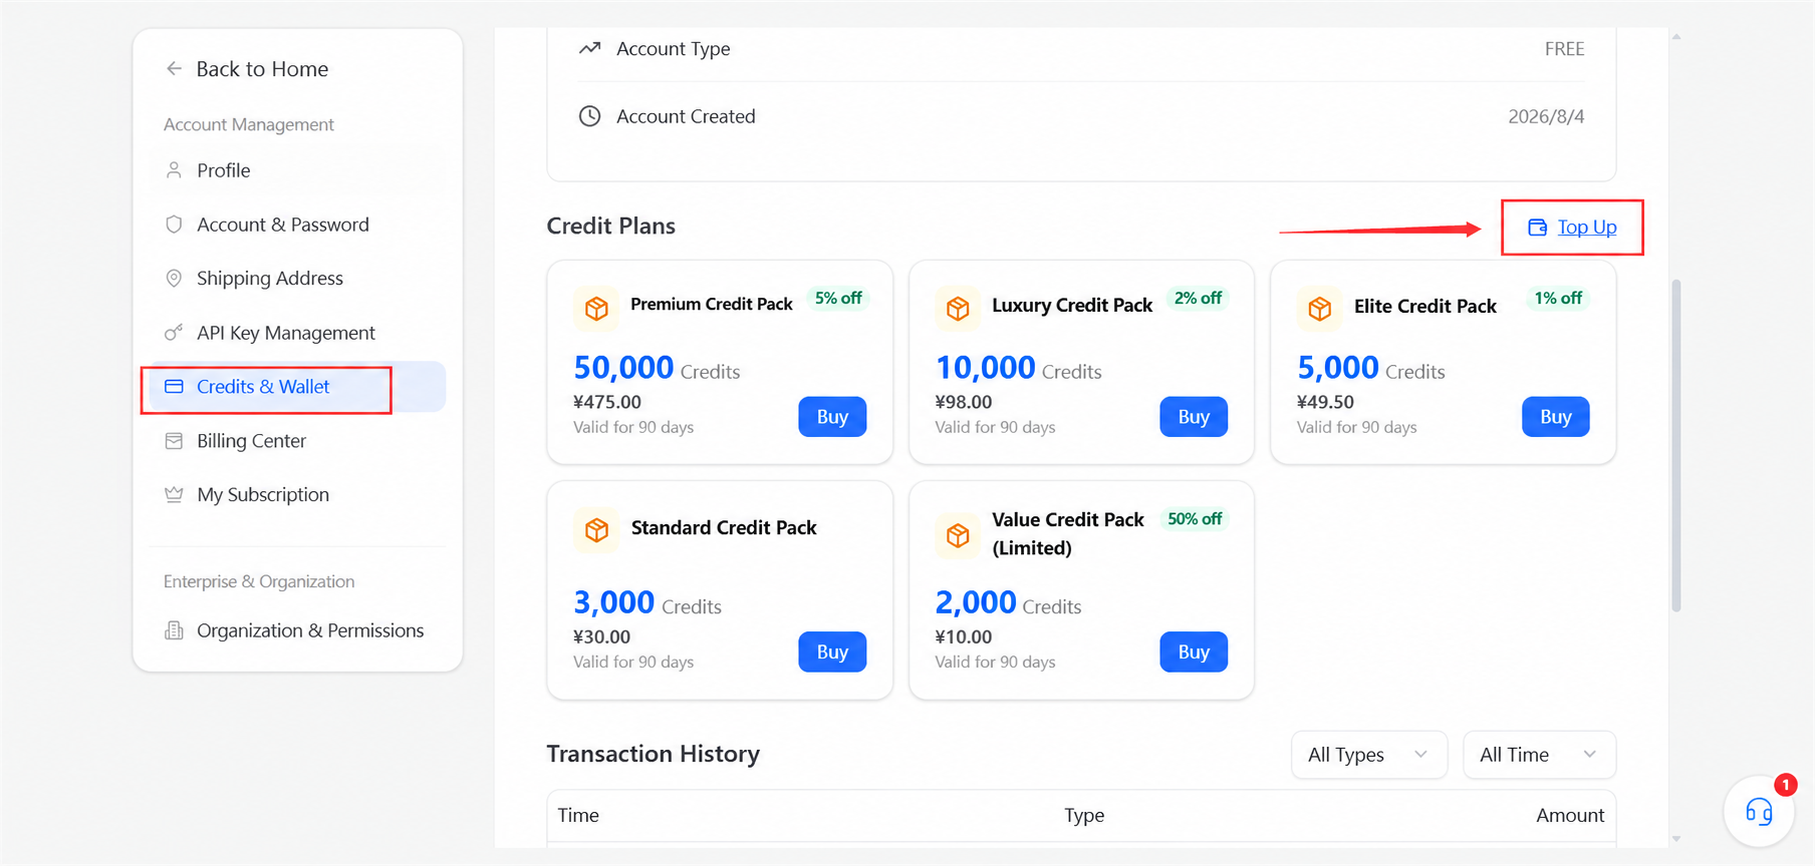Click the 50% off discount badge
This screenshot has height=866, width=1815.
click(1195, 519)
